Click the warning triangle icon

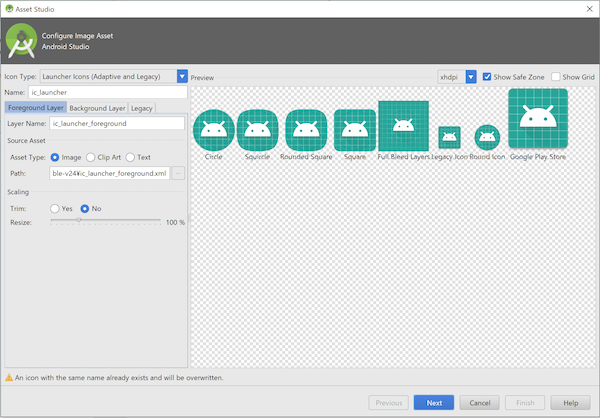(9, 378)
